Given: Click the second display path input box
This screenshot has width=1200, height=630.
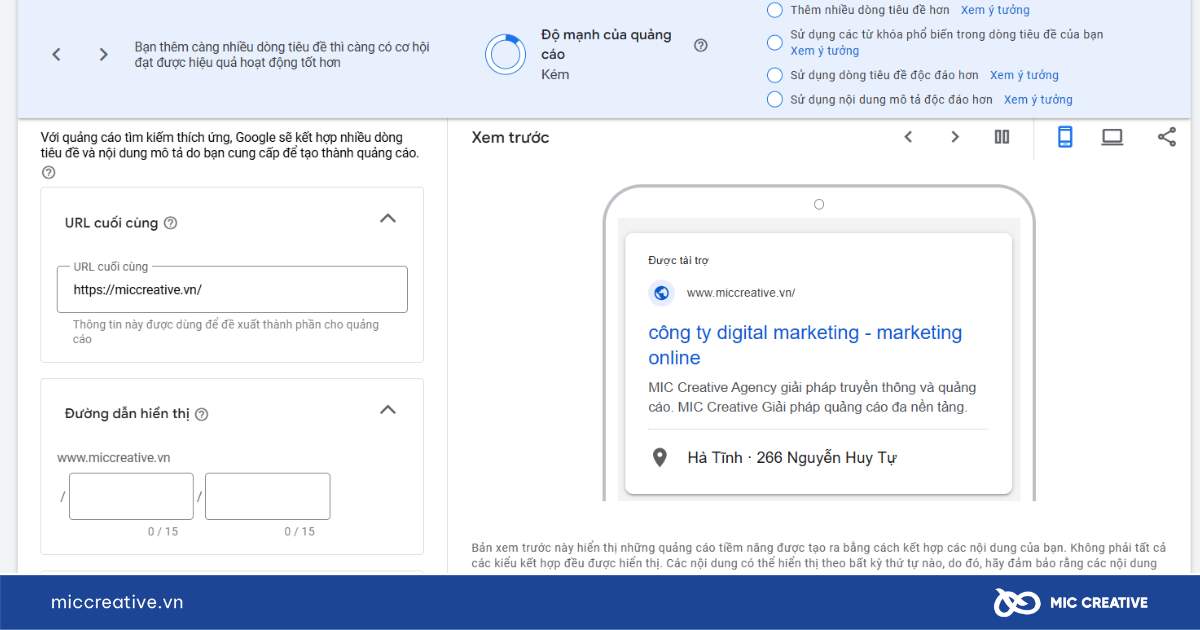Looking at the screenshot, I should tap(267, 496).
